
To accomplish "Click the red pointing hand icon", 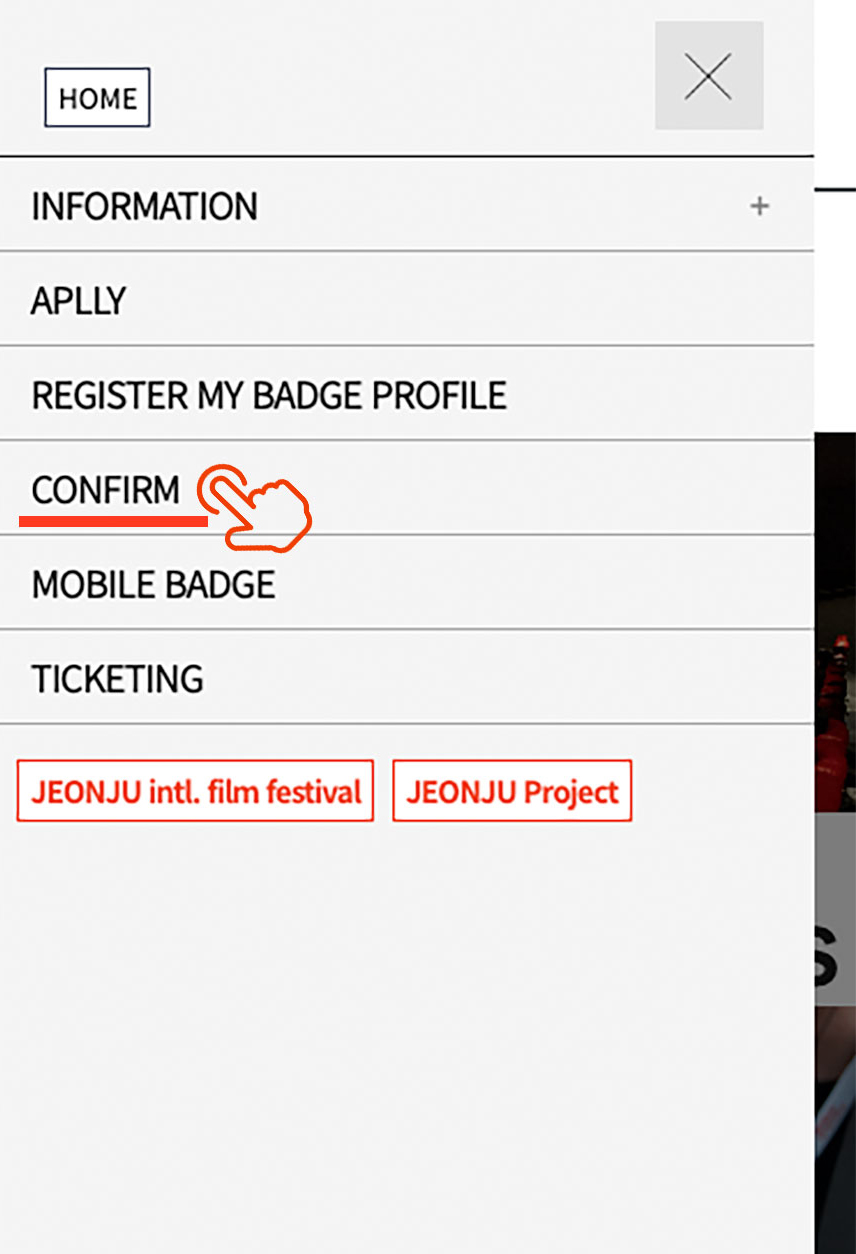I will (x=257, y=505).
